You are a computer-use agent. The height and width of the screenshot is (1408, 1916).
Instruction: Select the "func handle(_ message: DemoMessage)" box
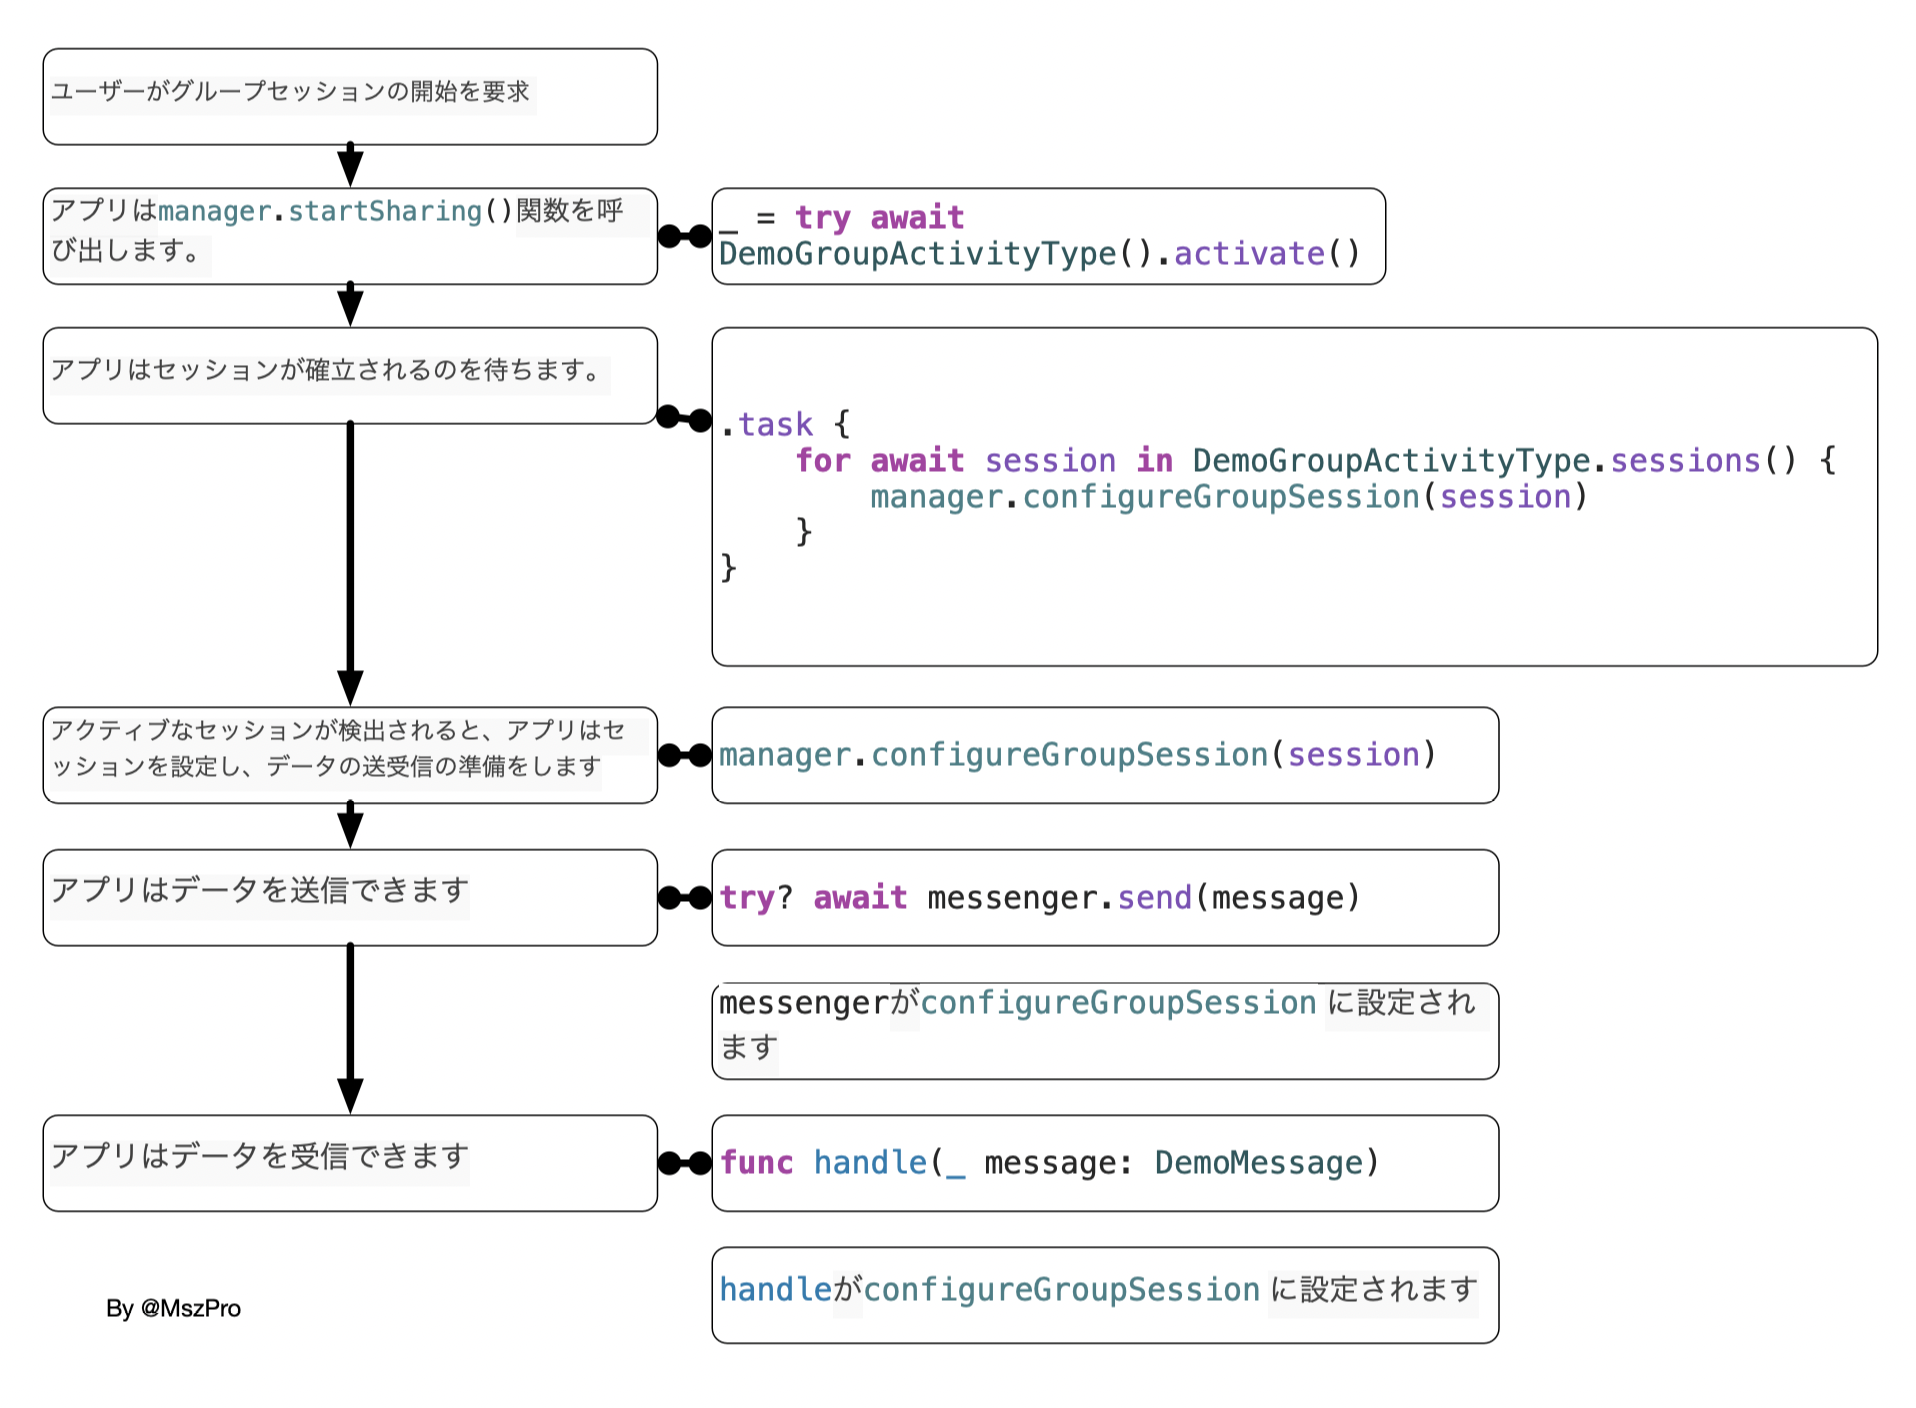(x=1105, y=1163)
